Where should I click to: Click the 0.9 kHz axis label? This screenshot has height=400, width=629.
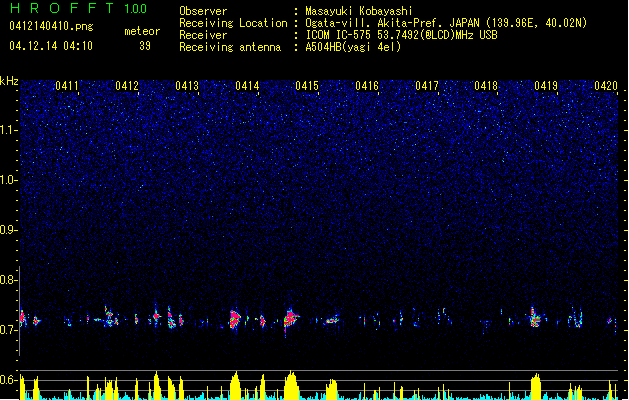[8, 230]
